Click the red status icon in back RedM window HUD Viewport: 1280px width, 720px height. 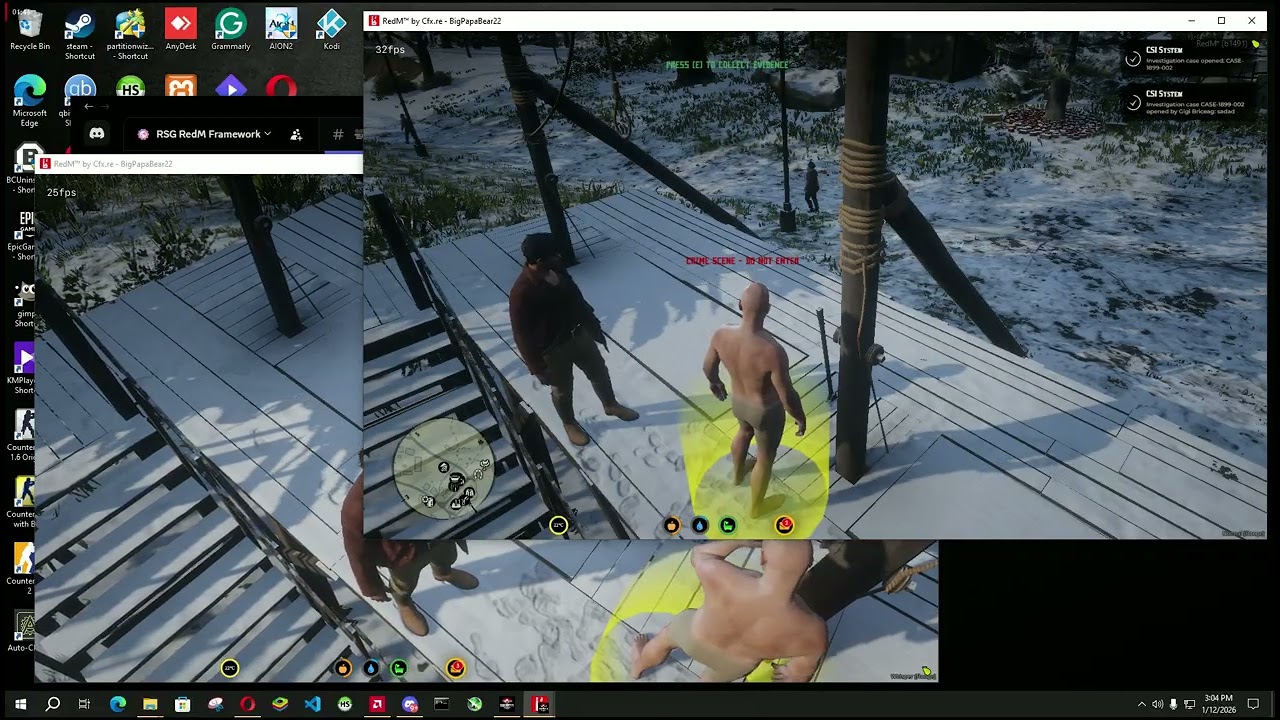pyautogui.click(x=456, y=668)
